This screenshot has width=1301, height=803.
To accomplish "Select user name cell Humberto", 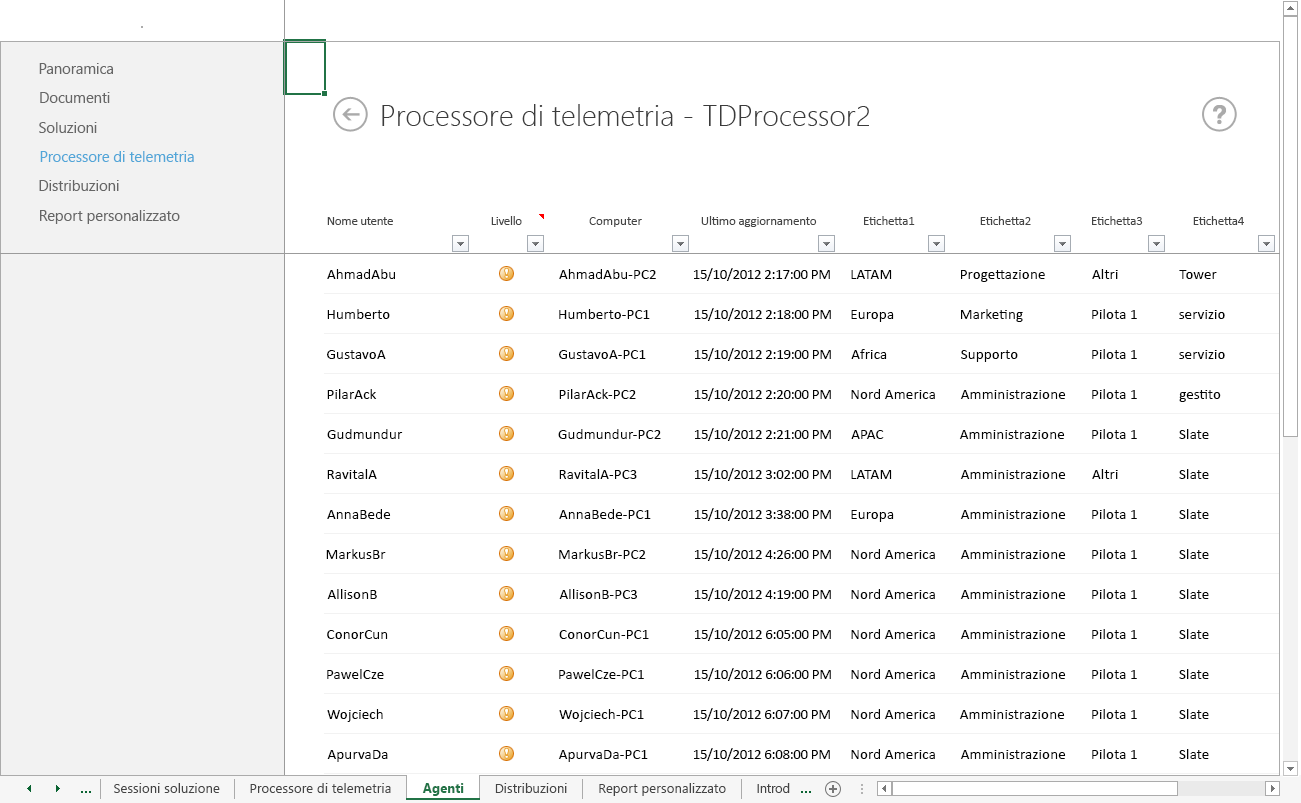I will point(358,314).
